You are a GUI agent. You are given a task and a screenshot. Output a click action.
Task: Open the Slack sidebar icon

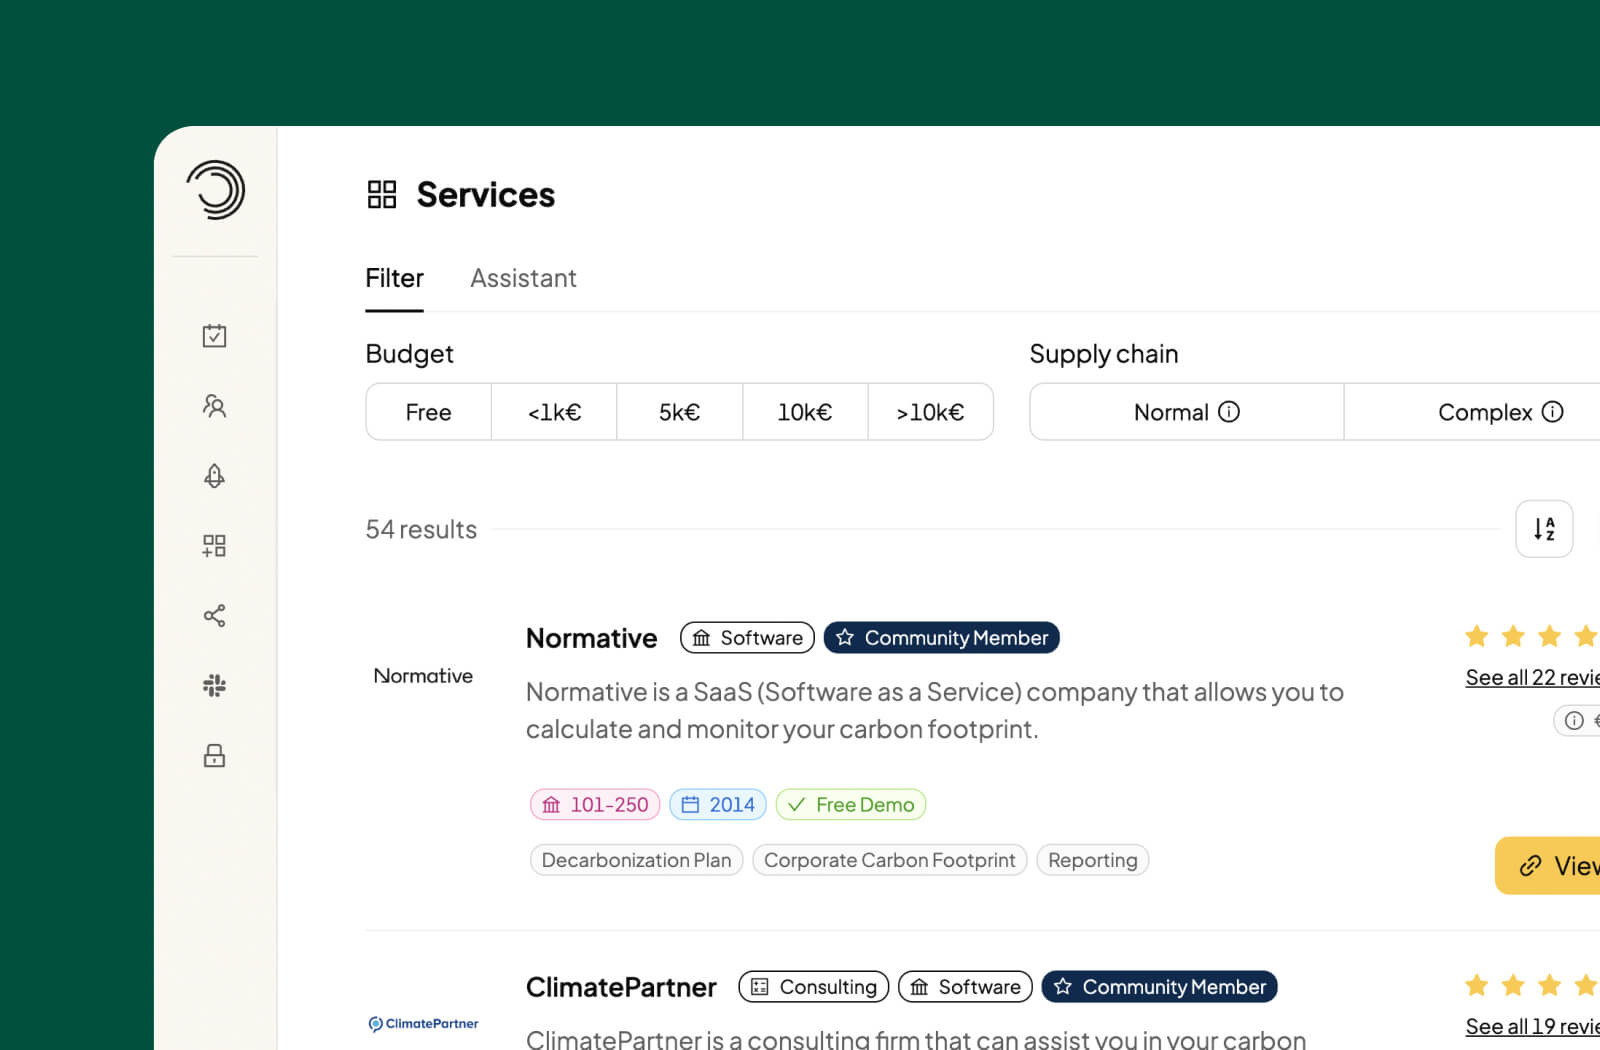(x=214, y=686)
